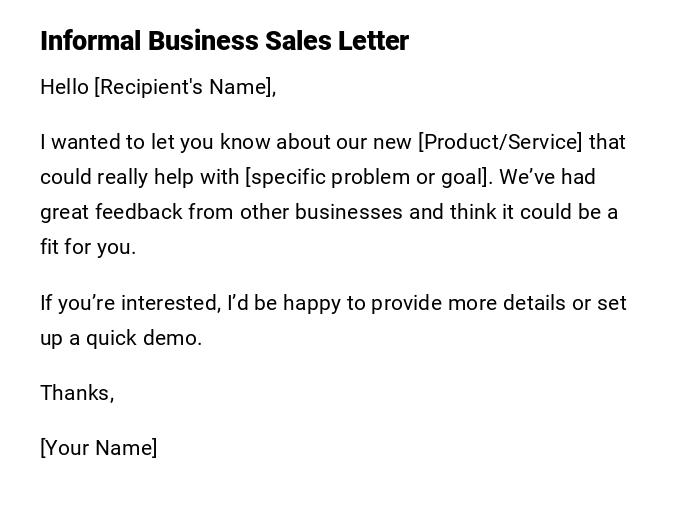
Task: Click the "Informal Business Sales Letter" title
Action: coord(224,41)
